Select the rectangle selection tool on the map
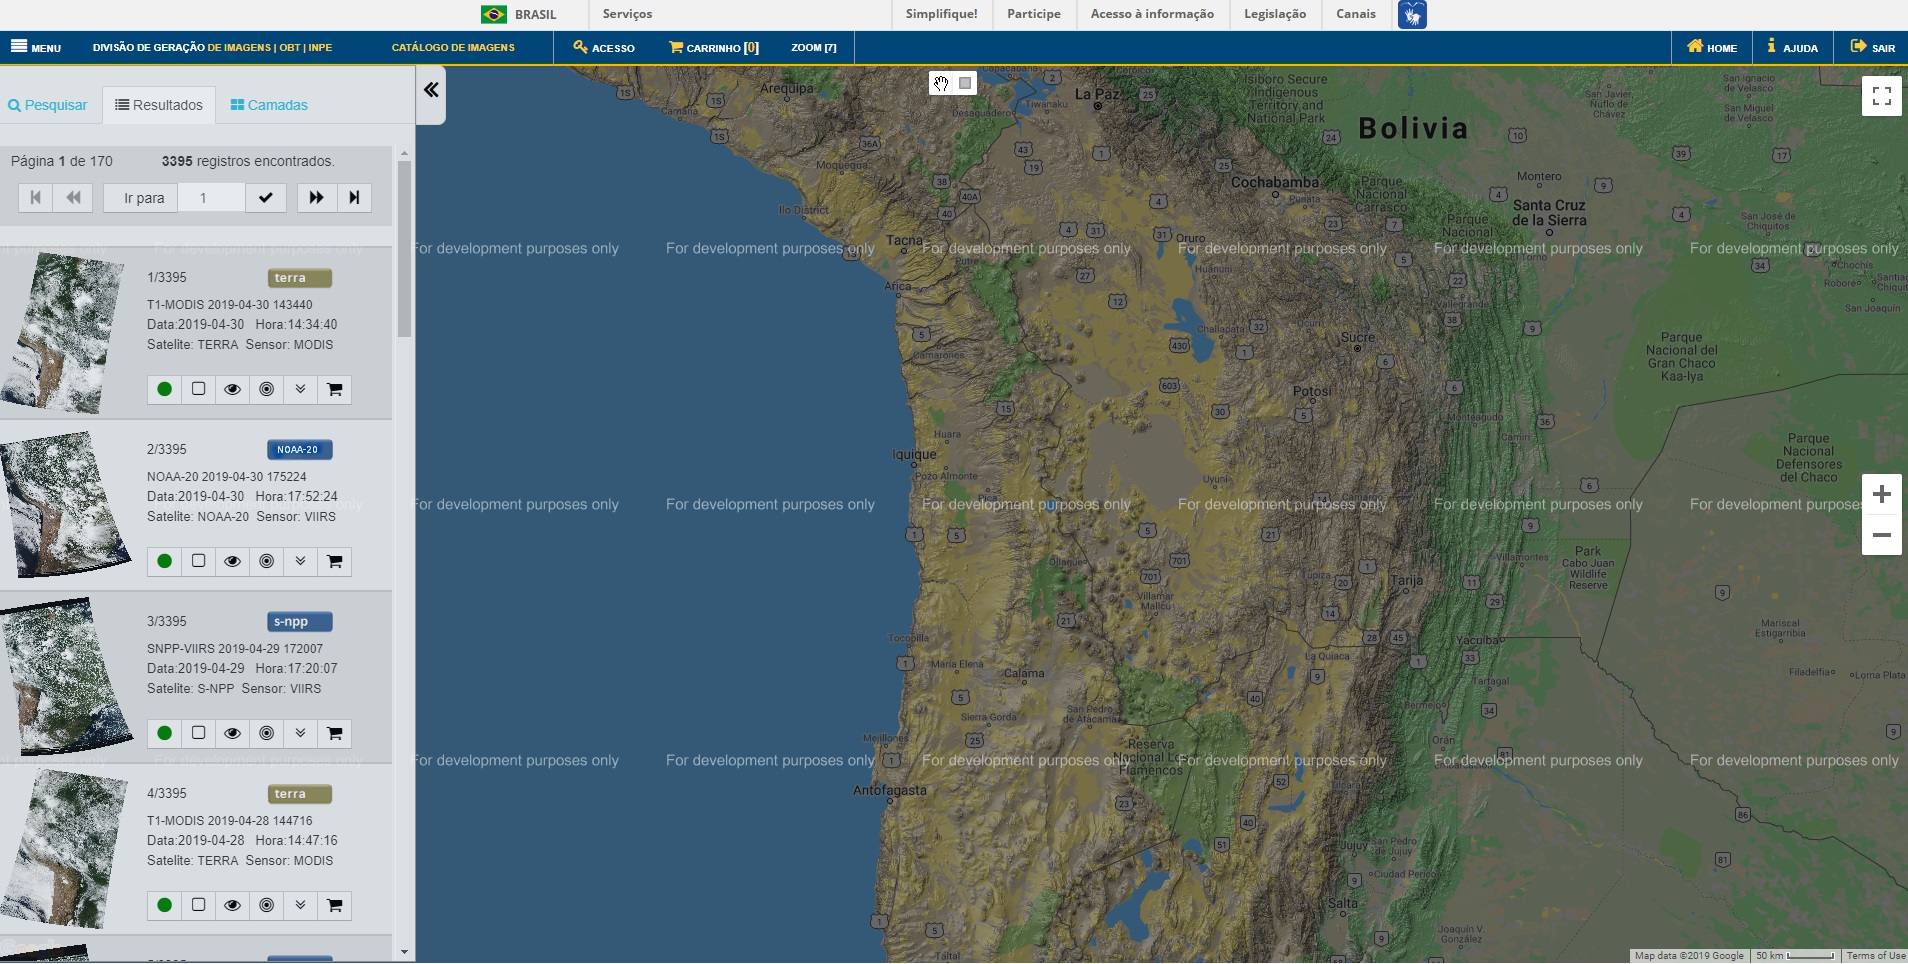Image resolution: width=1908 pixels, height=964 pixels. tap(964, 83)
